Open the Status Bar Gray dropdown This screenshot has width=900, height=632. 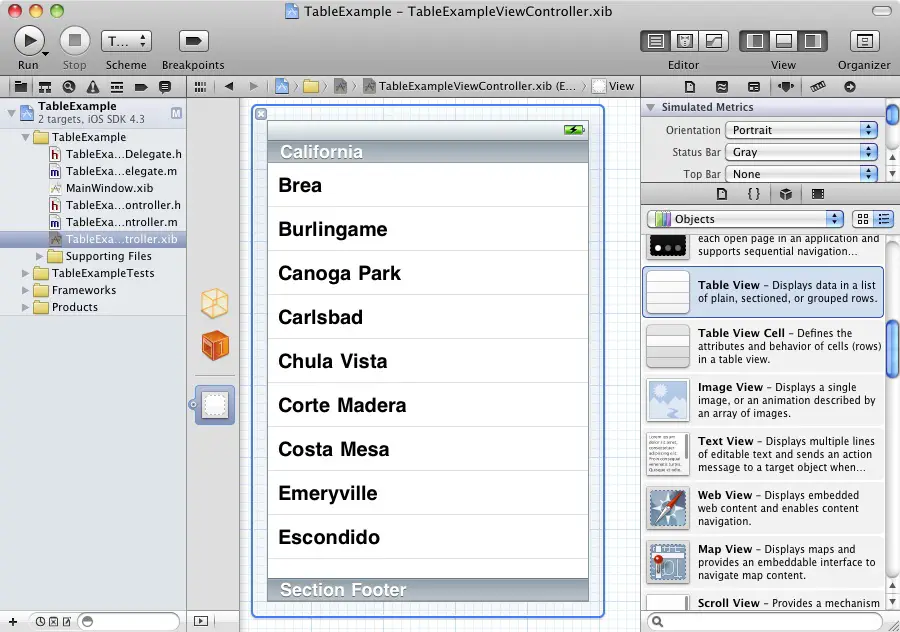pyautogui.click(x=801, y=152)
